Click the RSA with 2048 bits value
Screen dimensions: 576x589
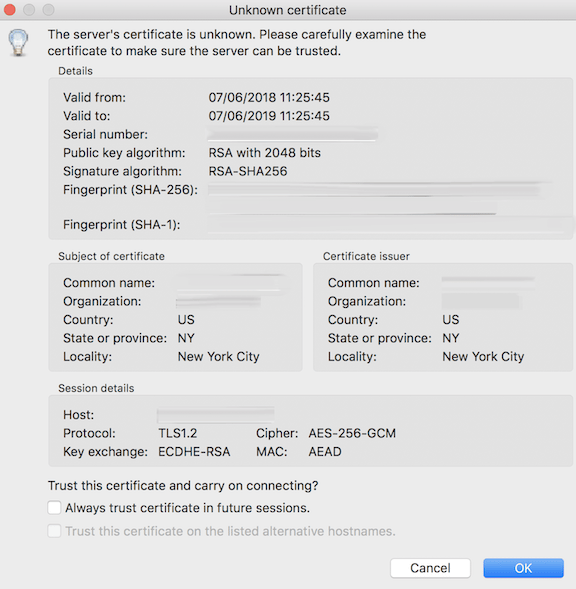pos(265,153)
